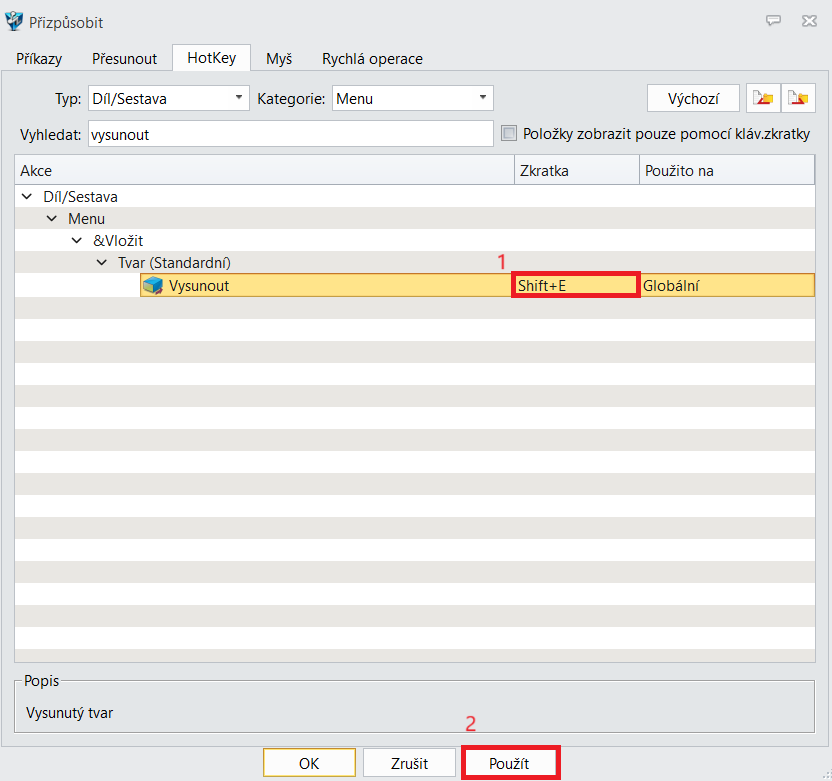Viewport: 832px width, 781px height.
Task: Select the Shift+E shortcut cell
Action: (x=575, y=286)
